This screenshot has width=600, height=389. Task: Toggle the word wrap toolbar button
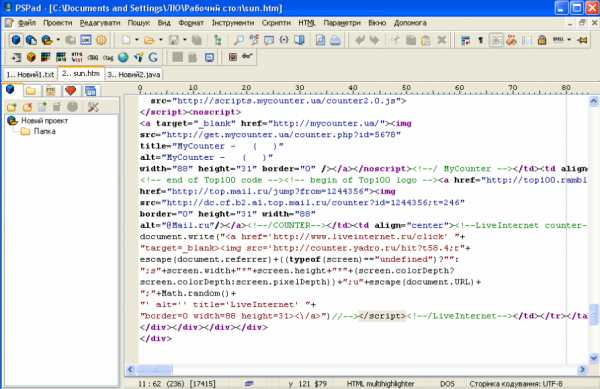[496, 40]
